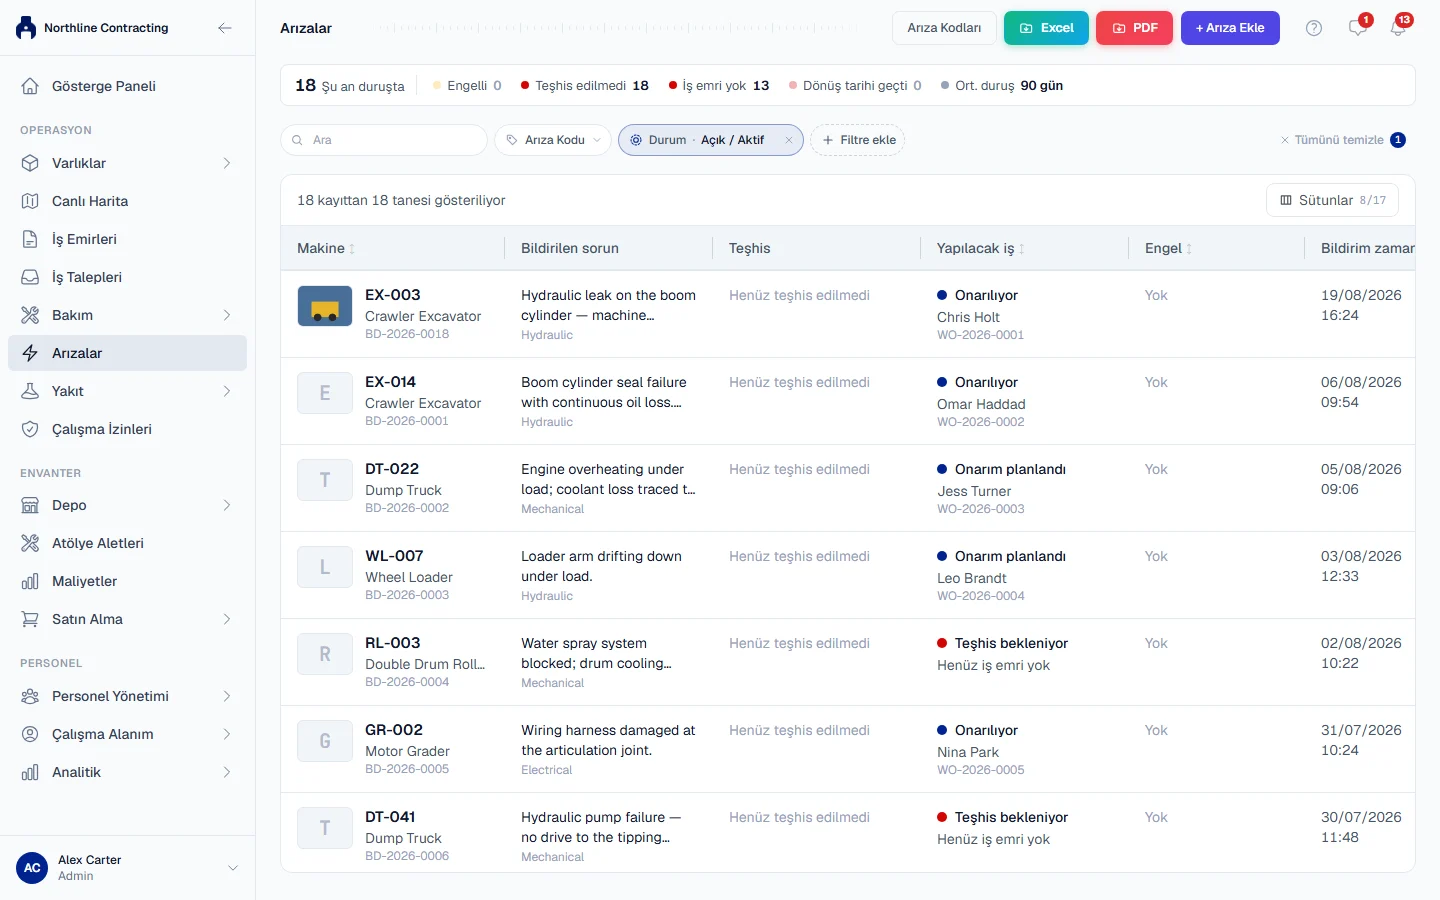Click the + Arıza Ekle button
Screen dimensions: 1440x900
pyautogui.click(x=1230, y=28)
